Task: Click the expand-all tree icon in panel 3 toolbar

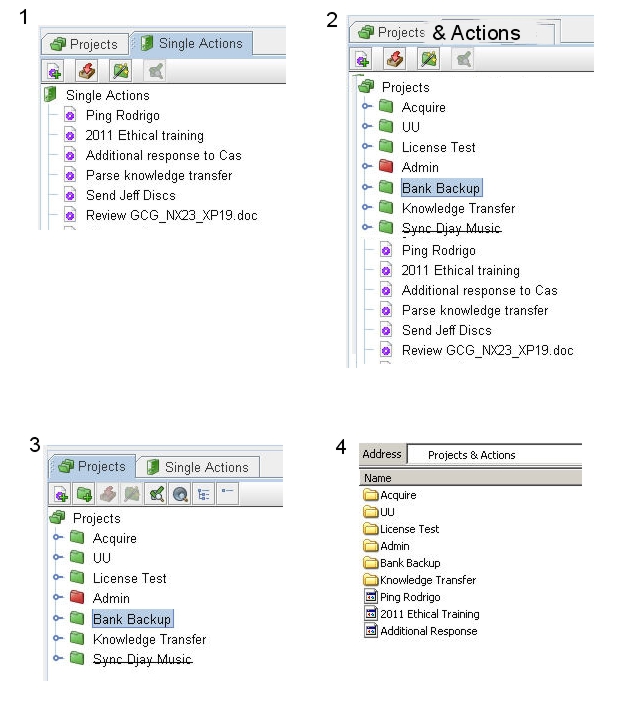Action: click(203, 493)
